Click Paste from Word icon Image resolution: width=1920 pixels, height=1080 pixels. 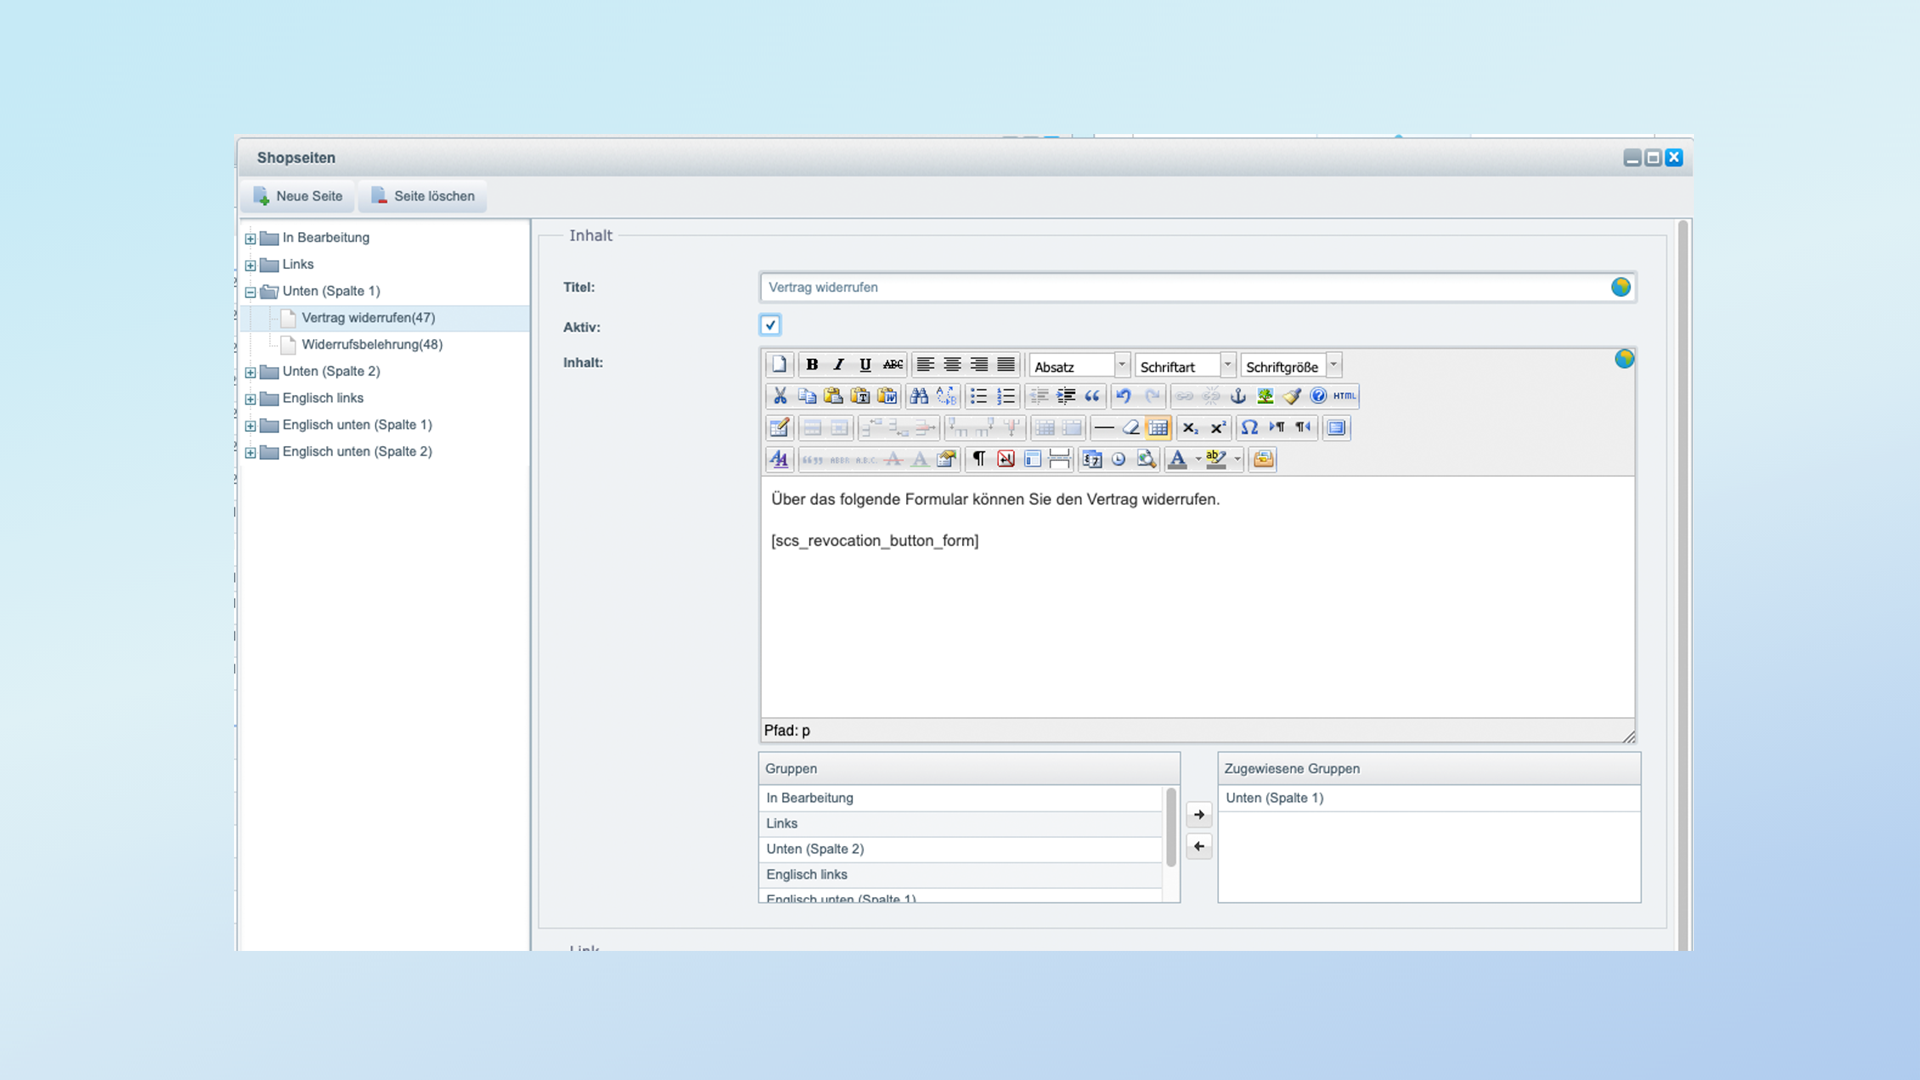887,396
